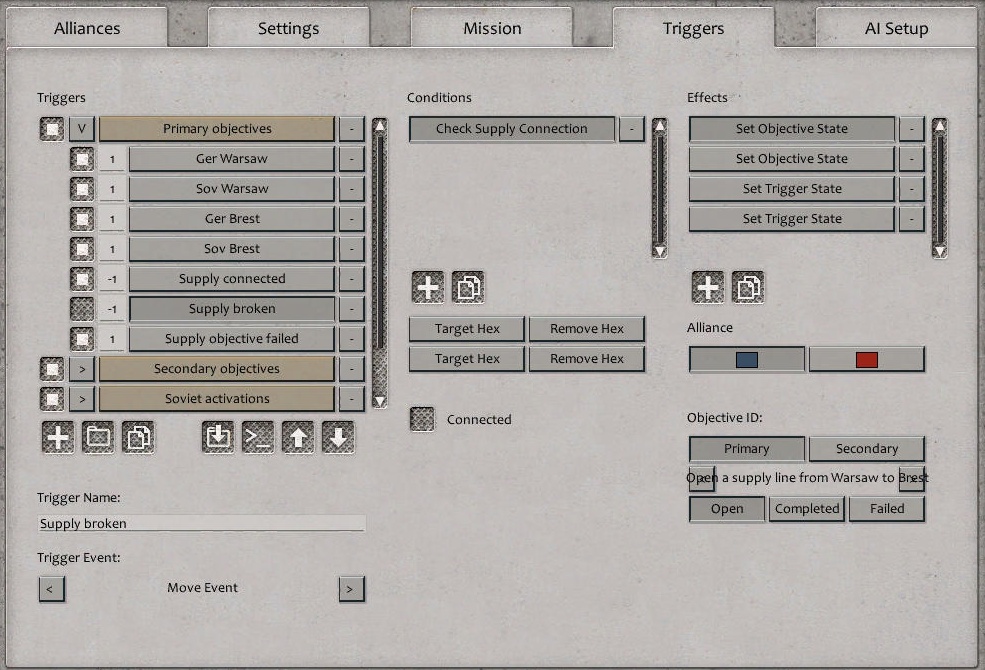985x670 pixels.
Task: Click the Conditions list scroll up arrow
Action: click(x=659, y=125)
